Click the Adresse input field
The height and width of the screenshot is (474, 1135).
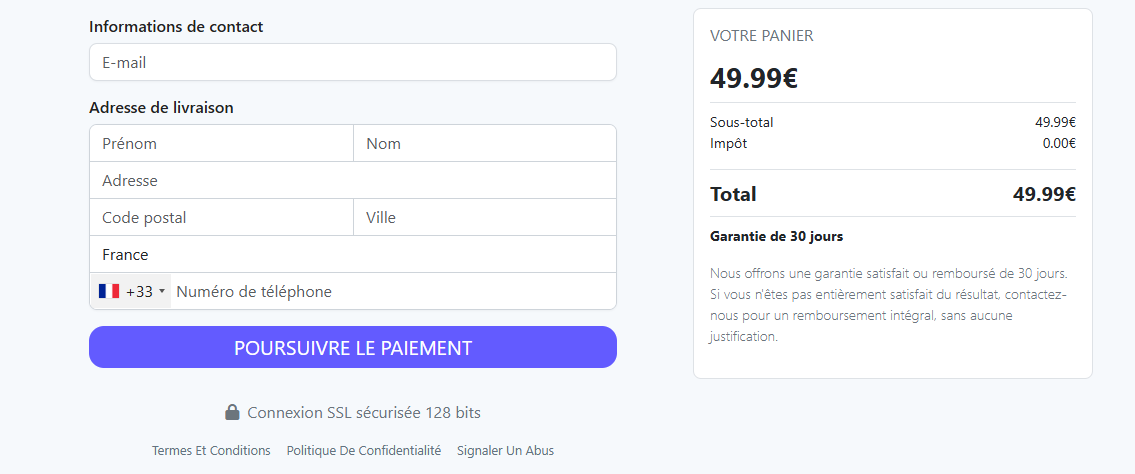[353, 180]
